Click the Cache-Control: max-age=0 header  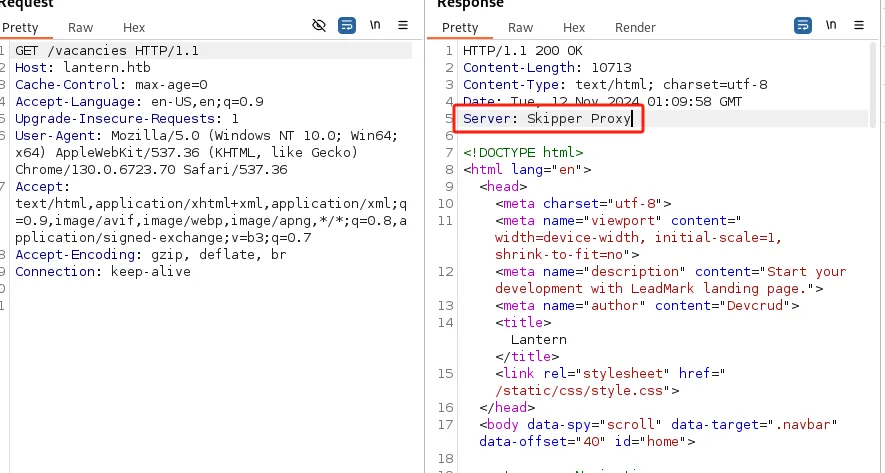111,85
